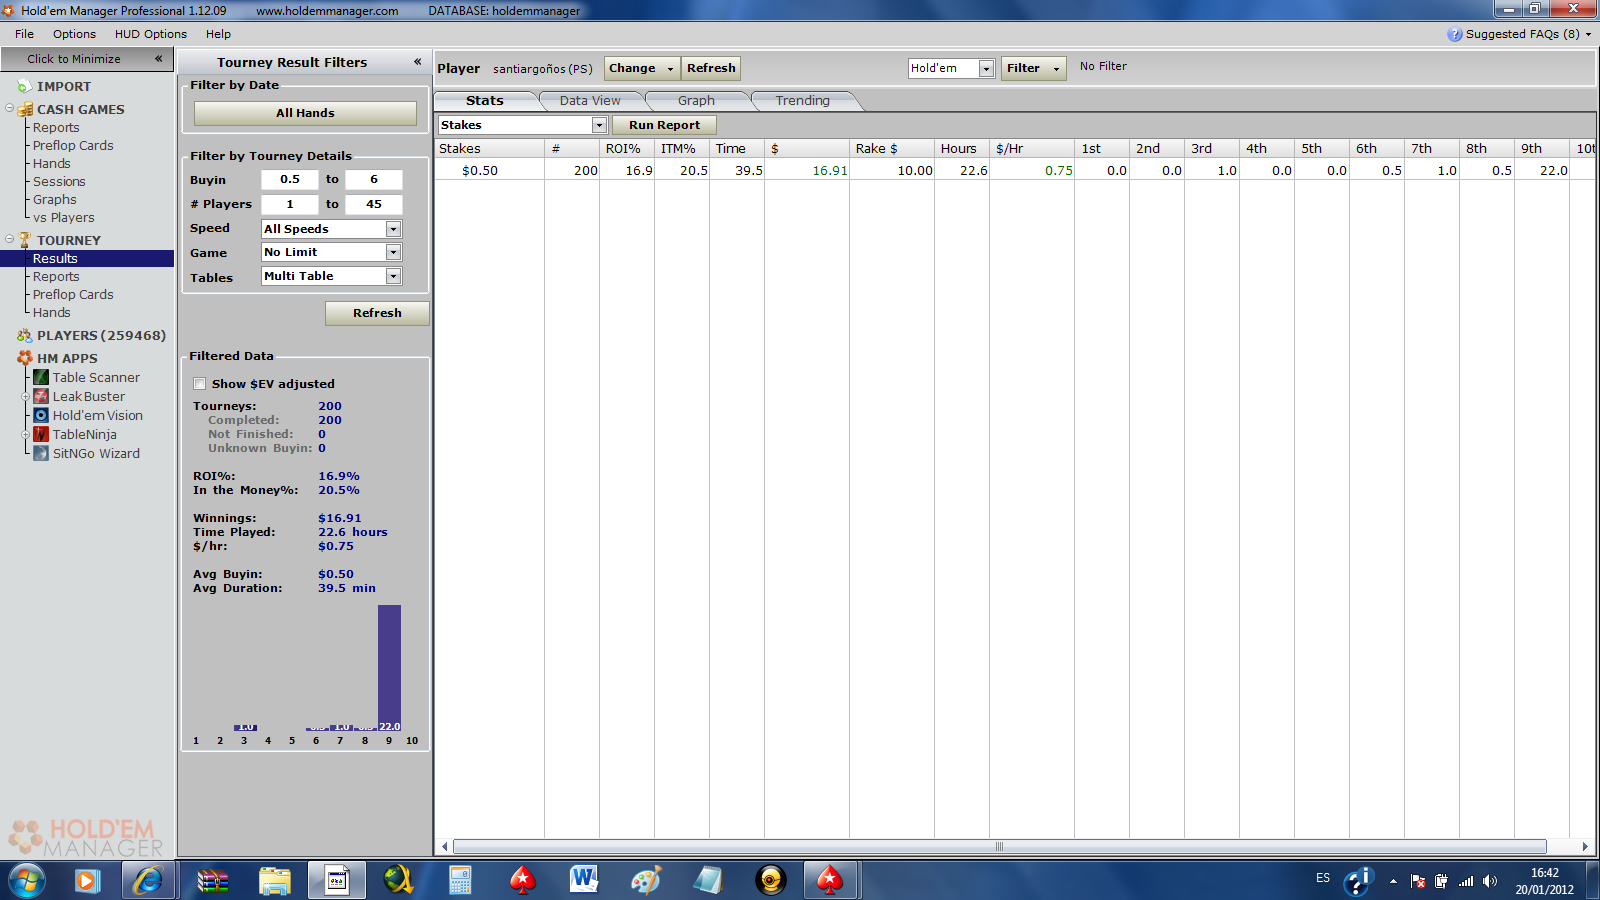Click the minimum Buyin field

(290, 180)
